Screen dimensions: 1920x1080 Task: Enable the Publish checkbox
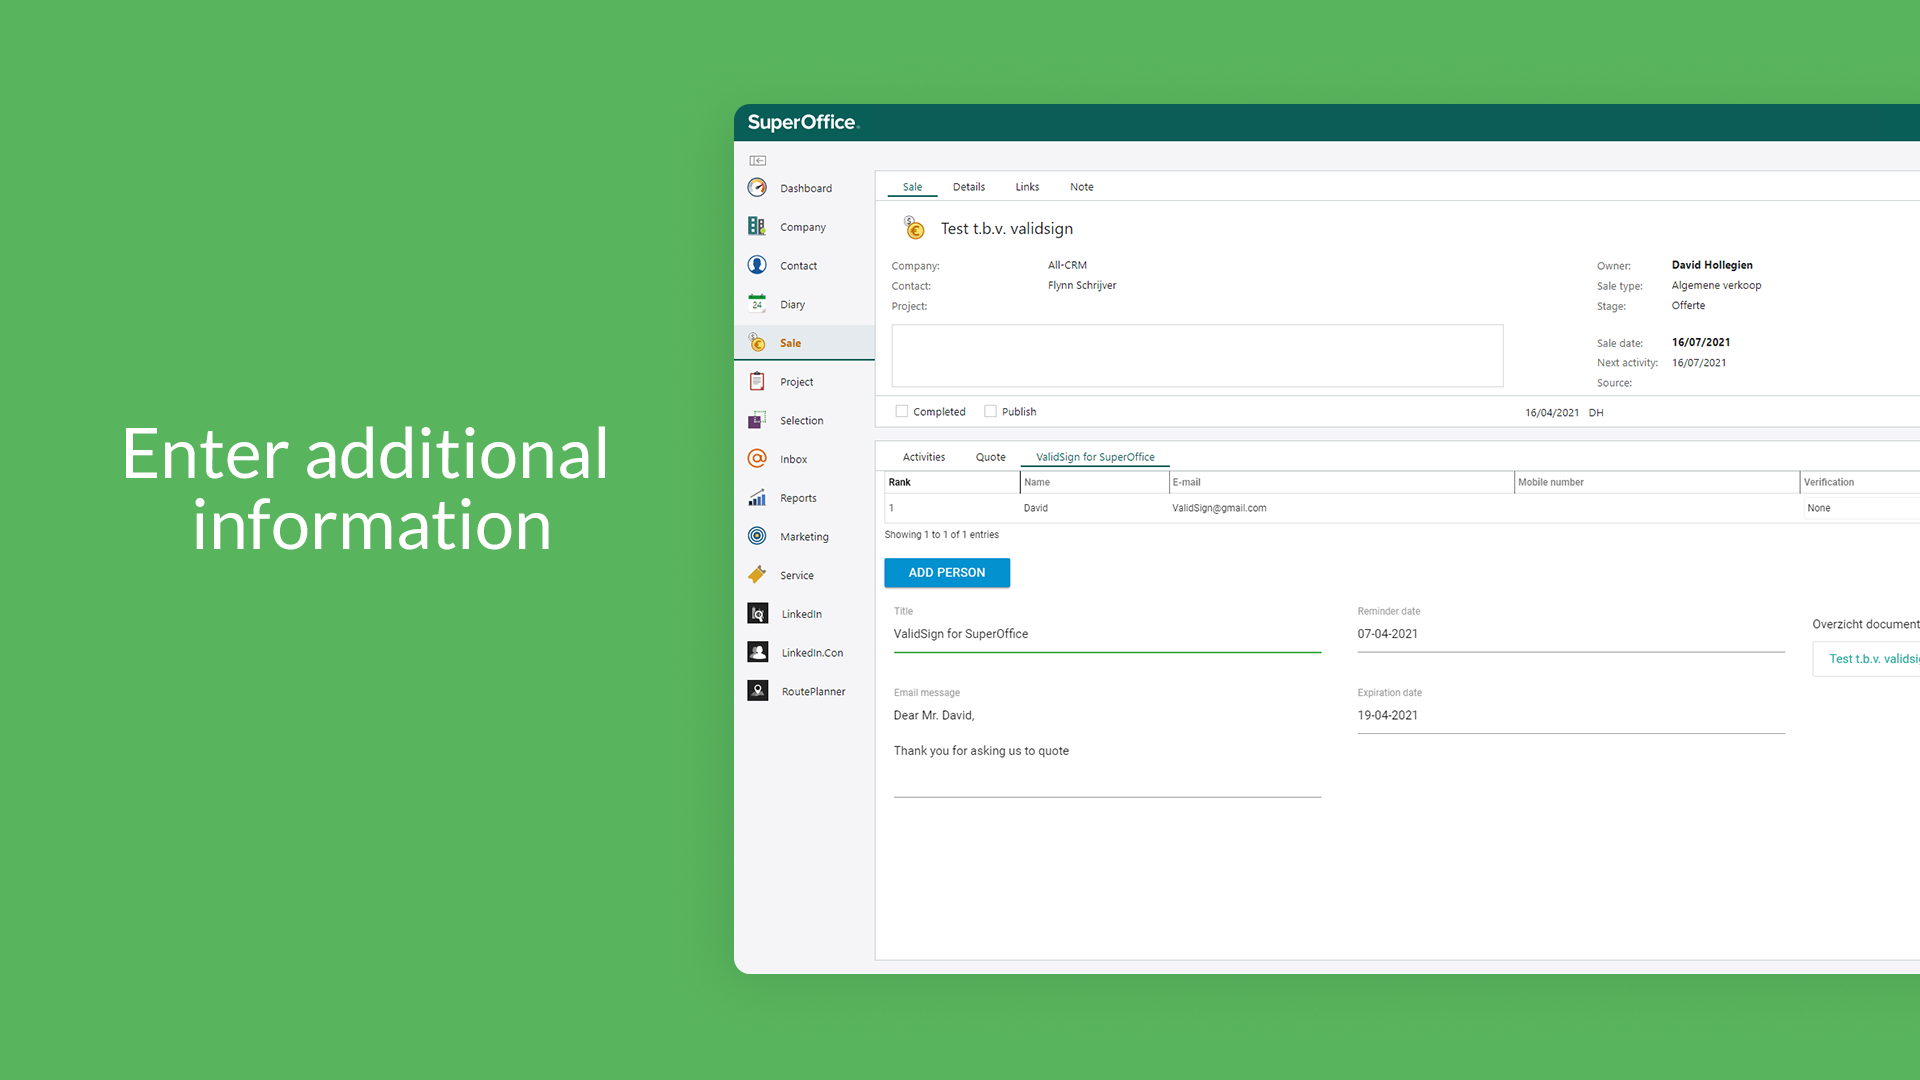pos(990,410)
